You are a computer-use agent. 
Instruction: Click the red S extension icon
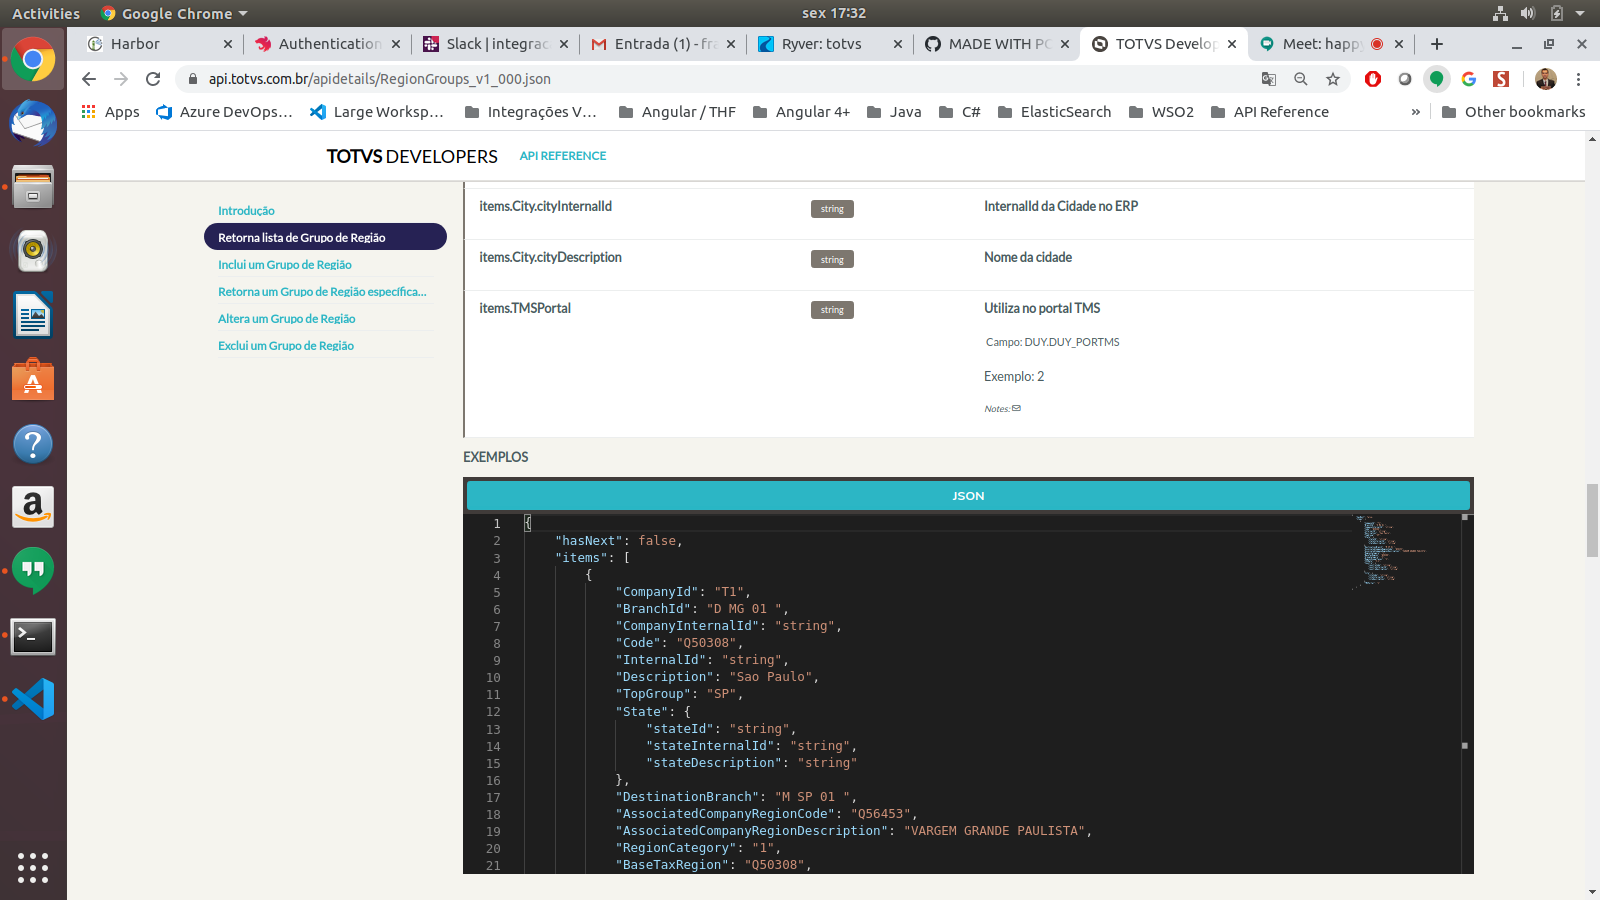[1501, 79]
